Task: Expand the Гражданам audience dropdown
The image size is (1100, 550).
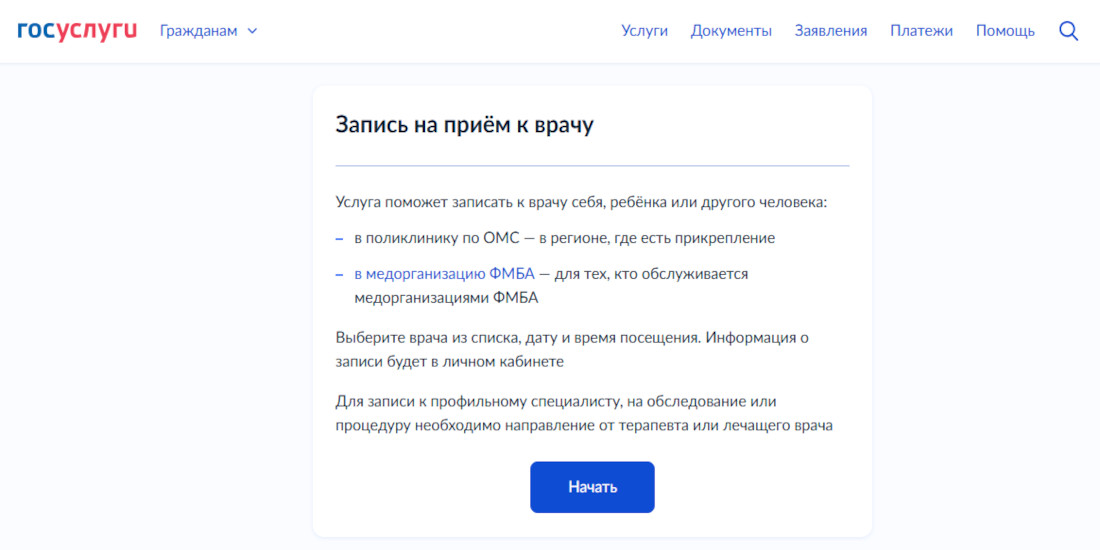Action: coord(199,31)
